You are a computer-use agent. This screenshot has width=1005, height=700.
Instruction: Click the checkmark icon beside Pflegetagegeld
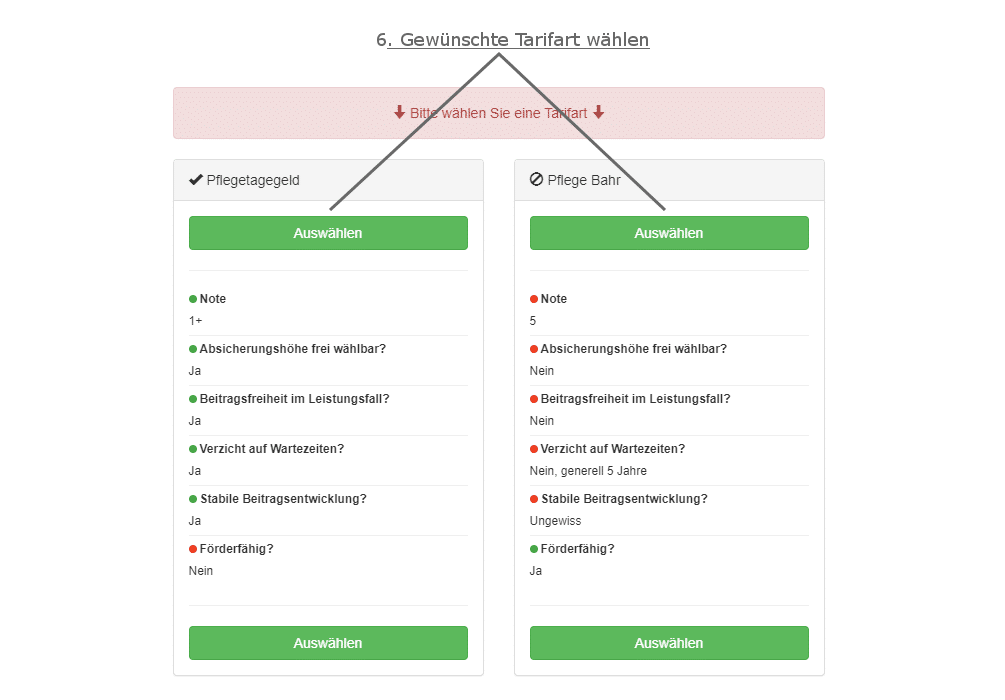(x=196, y=180)
